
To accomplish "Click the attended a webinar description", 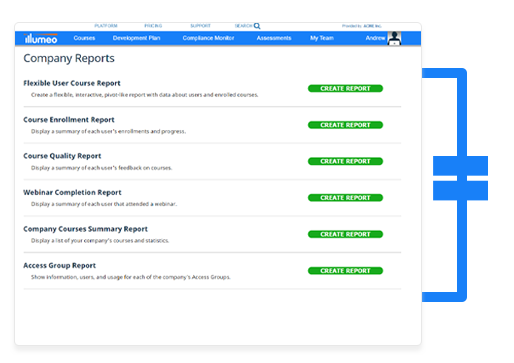I will click(x=104, y=204).
